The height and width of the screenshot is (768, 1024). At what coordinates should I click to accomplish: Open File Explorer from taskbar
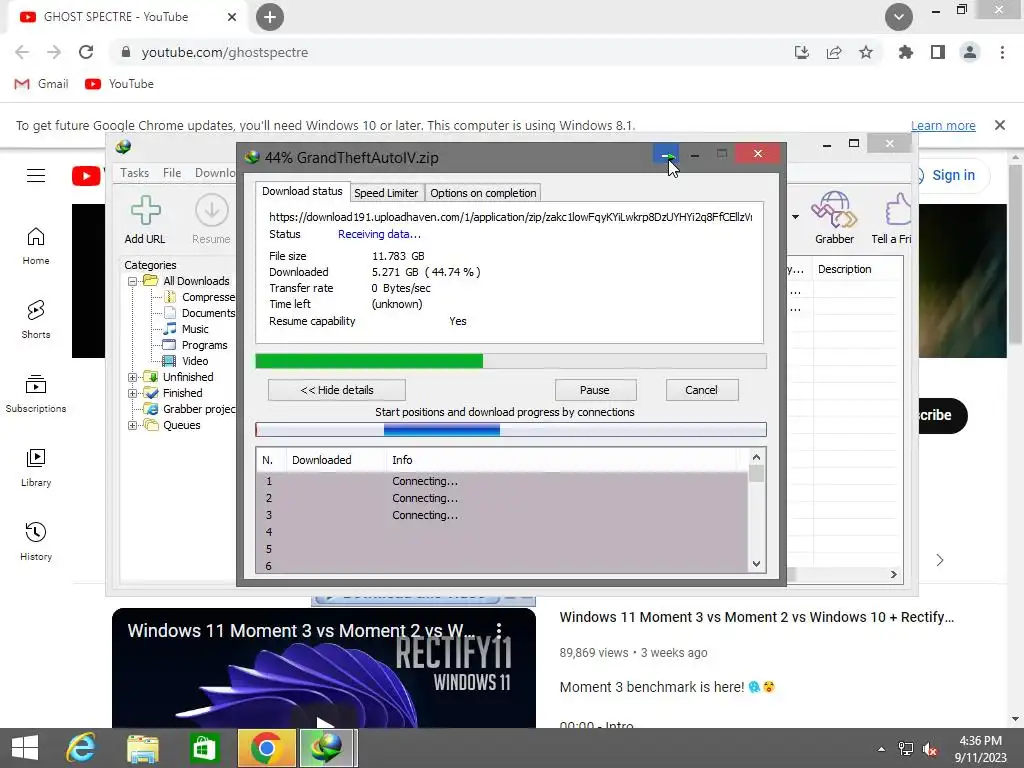[142, 748]
